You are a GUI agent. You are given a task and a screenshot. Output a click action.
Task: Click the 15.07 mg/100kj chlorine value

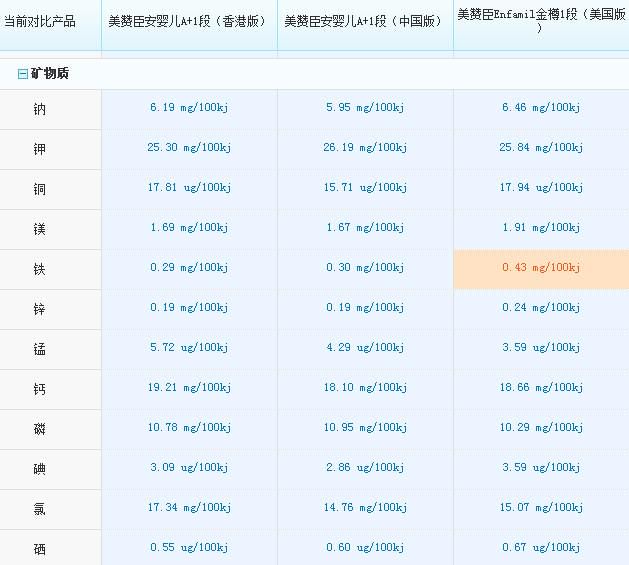point(541,508)
